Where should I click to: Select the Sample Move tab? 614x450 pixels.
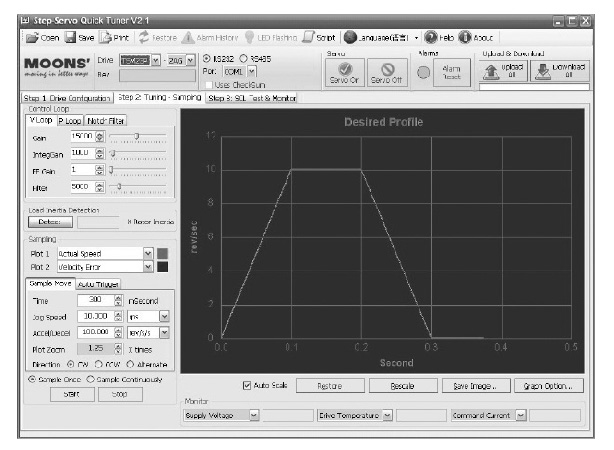(x=50, y=283)
